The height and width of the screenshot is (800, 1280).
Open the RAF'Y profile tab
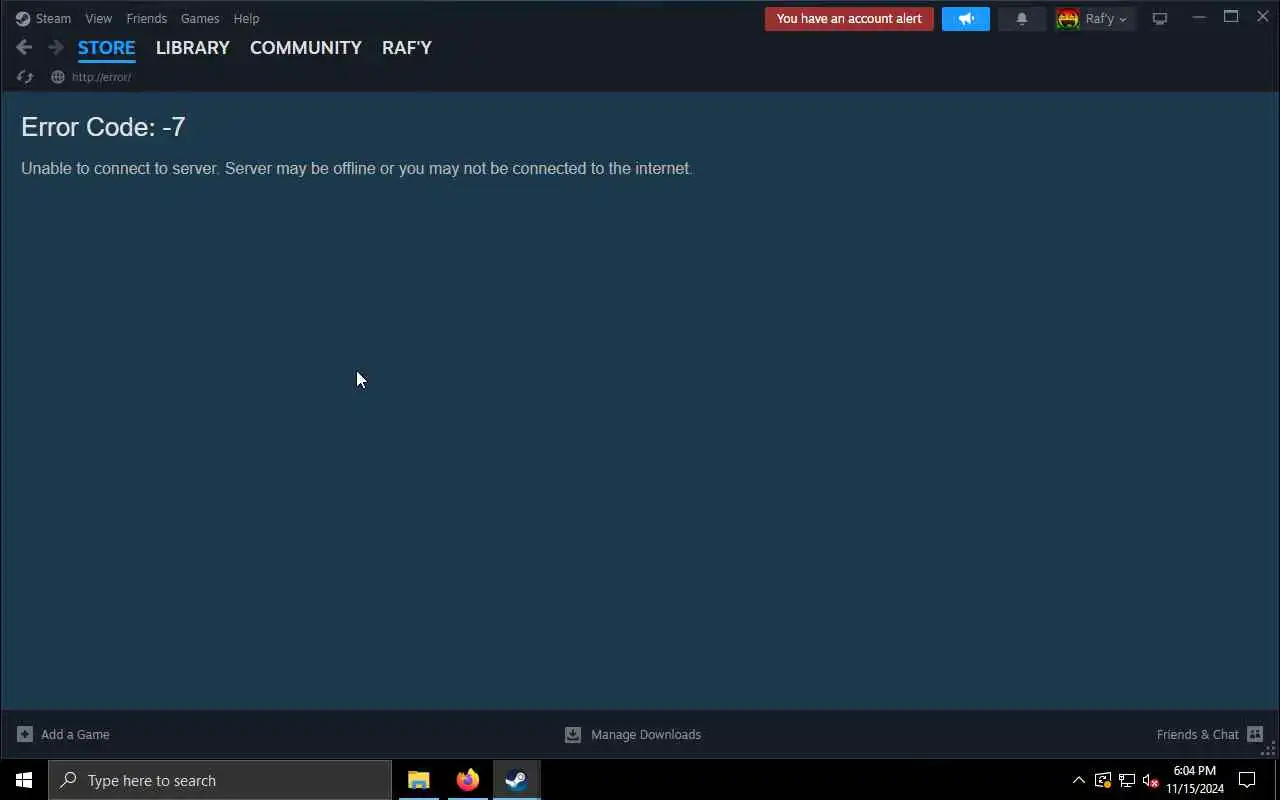tap(407, 48)
